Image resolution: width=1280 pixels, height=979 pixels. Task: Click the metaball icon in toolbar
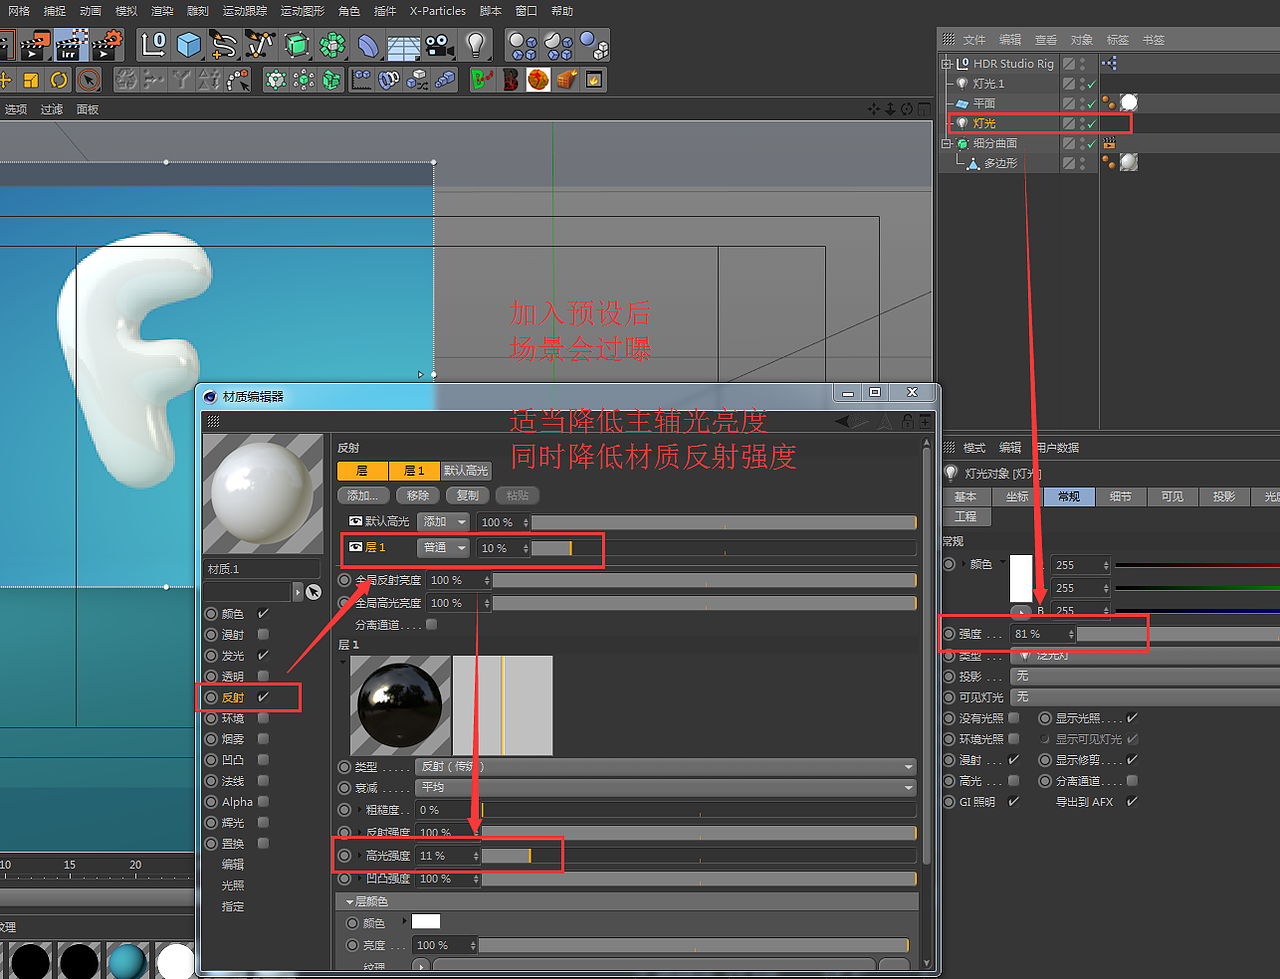pos(557,45)
